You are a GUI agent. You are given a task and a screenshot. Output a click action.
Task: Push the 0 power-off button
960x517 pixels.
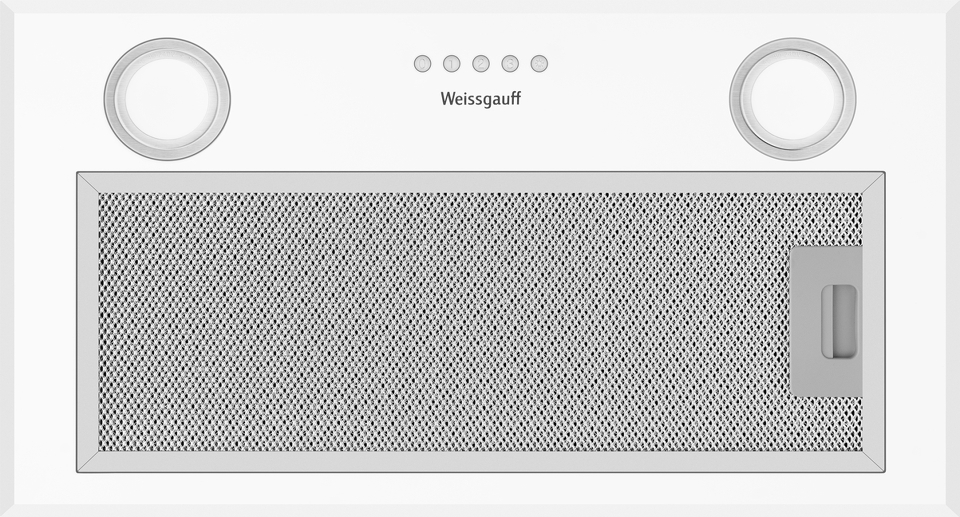(x=422, y=64)
